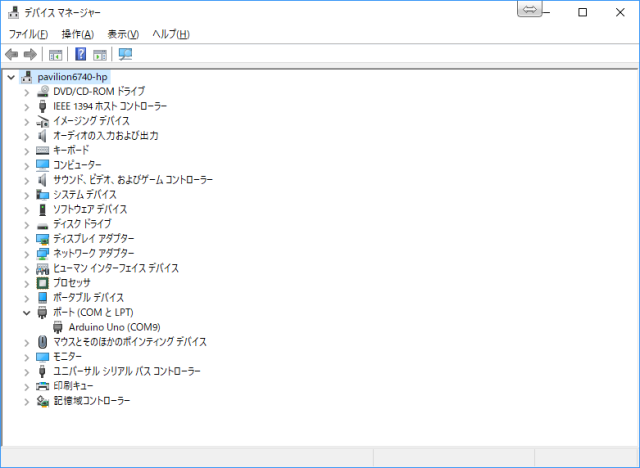Click the 印刷キュー printer icon
Image resolution: width=640 pixels, height=468 pixels.
[42, 386]
